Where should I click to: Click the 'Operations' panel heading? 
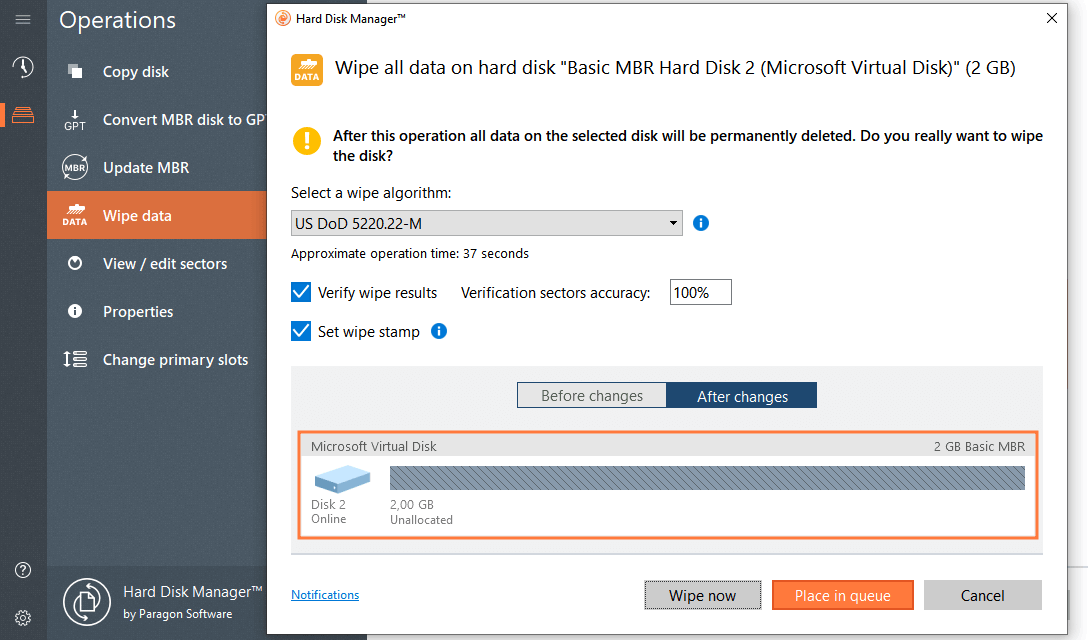[x=117, y=20]
